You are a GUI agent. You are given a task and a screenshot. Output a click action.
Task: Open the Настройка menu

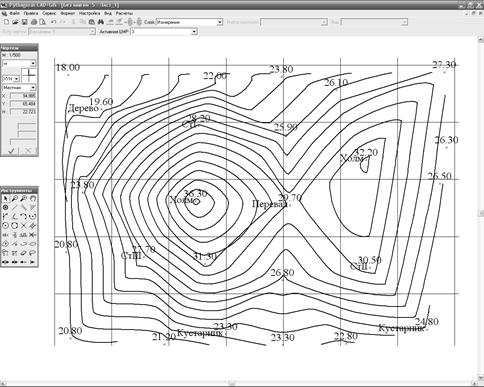pos(89,13)
